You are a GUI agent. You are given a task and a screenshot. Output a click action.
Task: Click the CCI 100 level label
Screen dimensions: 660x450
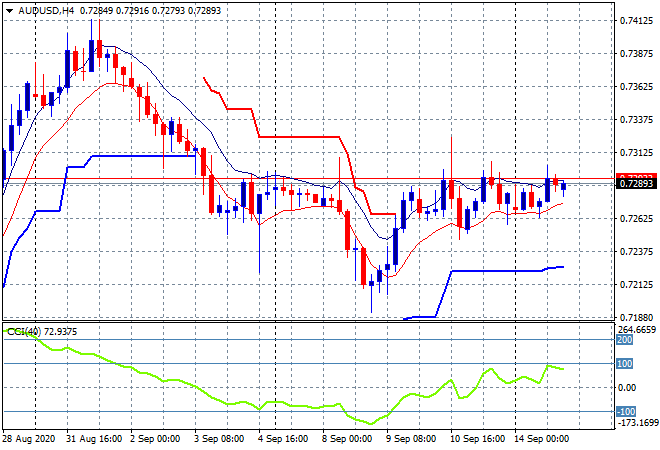tap(624, 363)
